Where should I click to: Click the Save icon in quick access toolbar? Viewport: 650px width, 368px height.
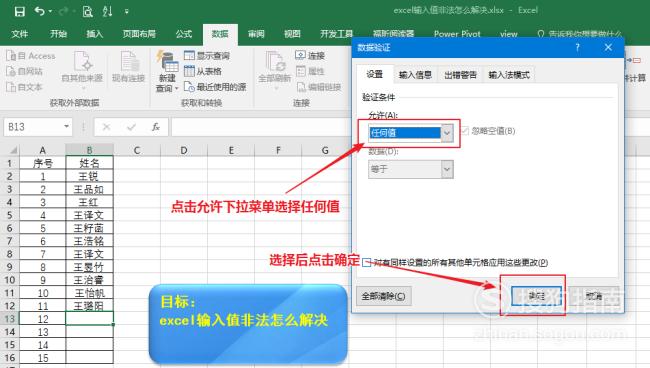click(x=19, y=11)
